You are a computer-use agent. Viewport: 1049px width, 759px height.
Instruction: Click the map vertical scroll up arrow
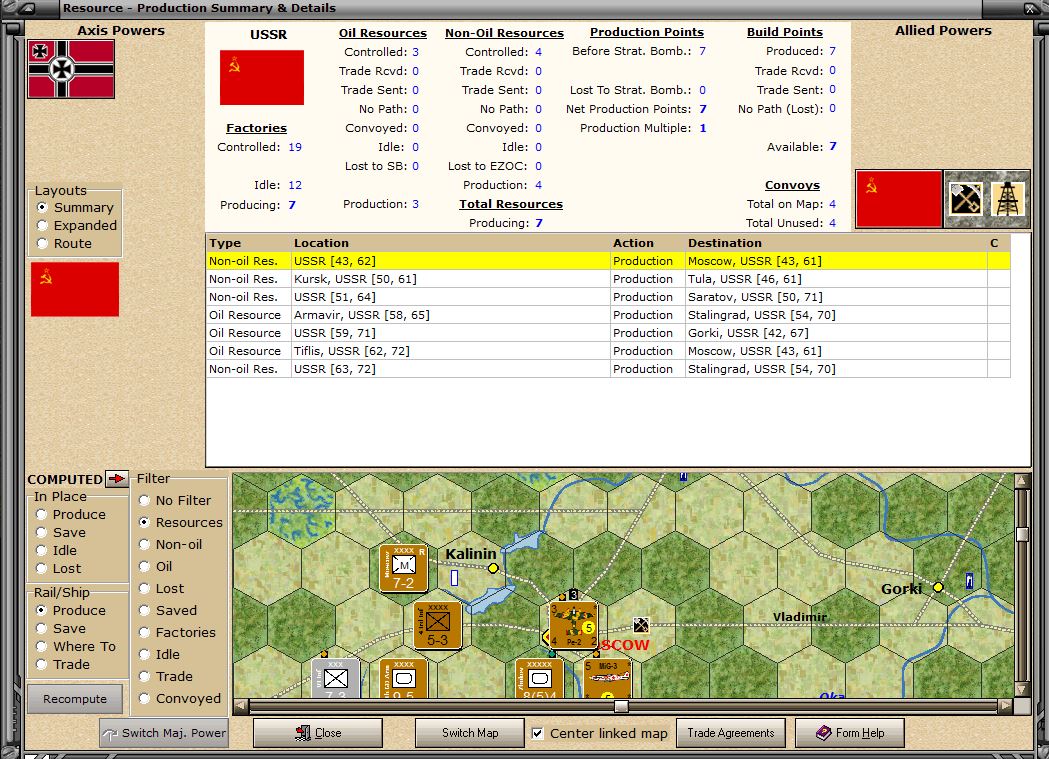[1022, 480]
